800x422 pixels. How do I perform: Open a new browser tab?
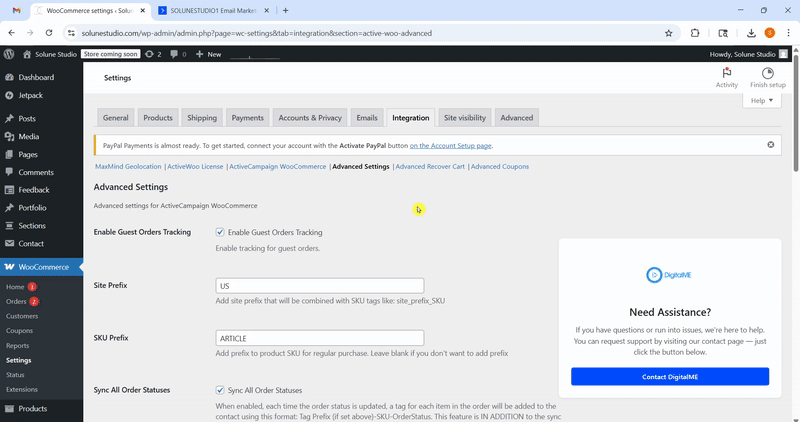click(285, 10)
